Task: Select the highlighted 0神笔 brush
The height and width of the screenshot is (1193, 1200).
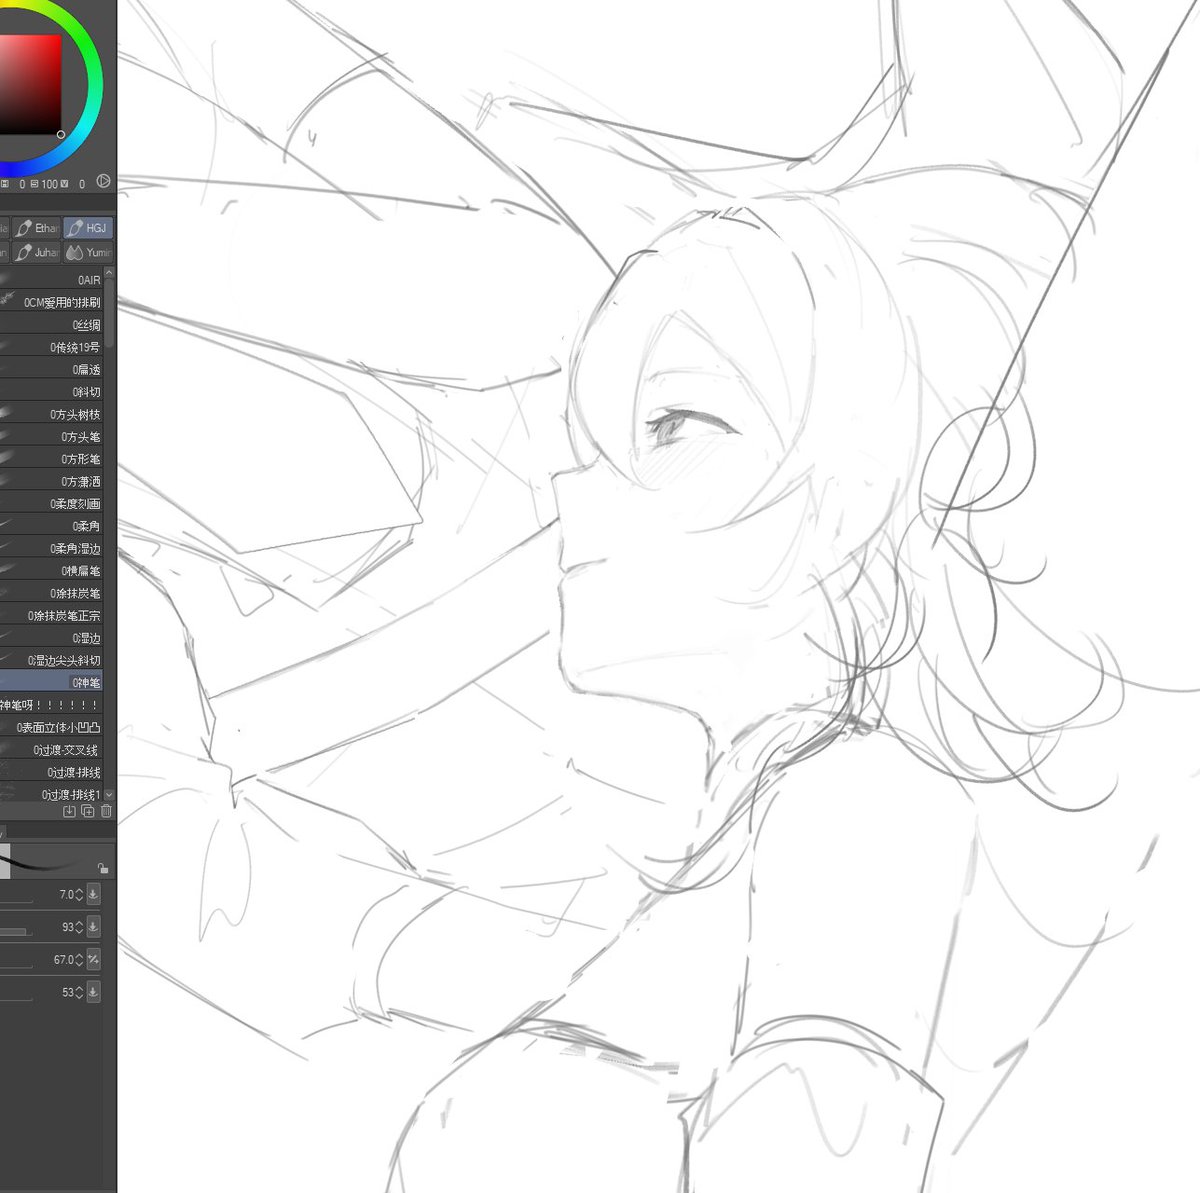Action: 51,682
